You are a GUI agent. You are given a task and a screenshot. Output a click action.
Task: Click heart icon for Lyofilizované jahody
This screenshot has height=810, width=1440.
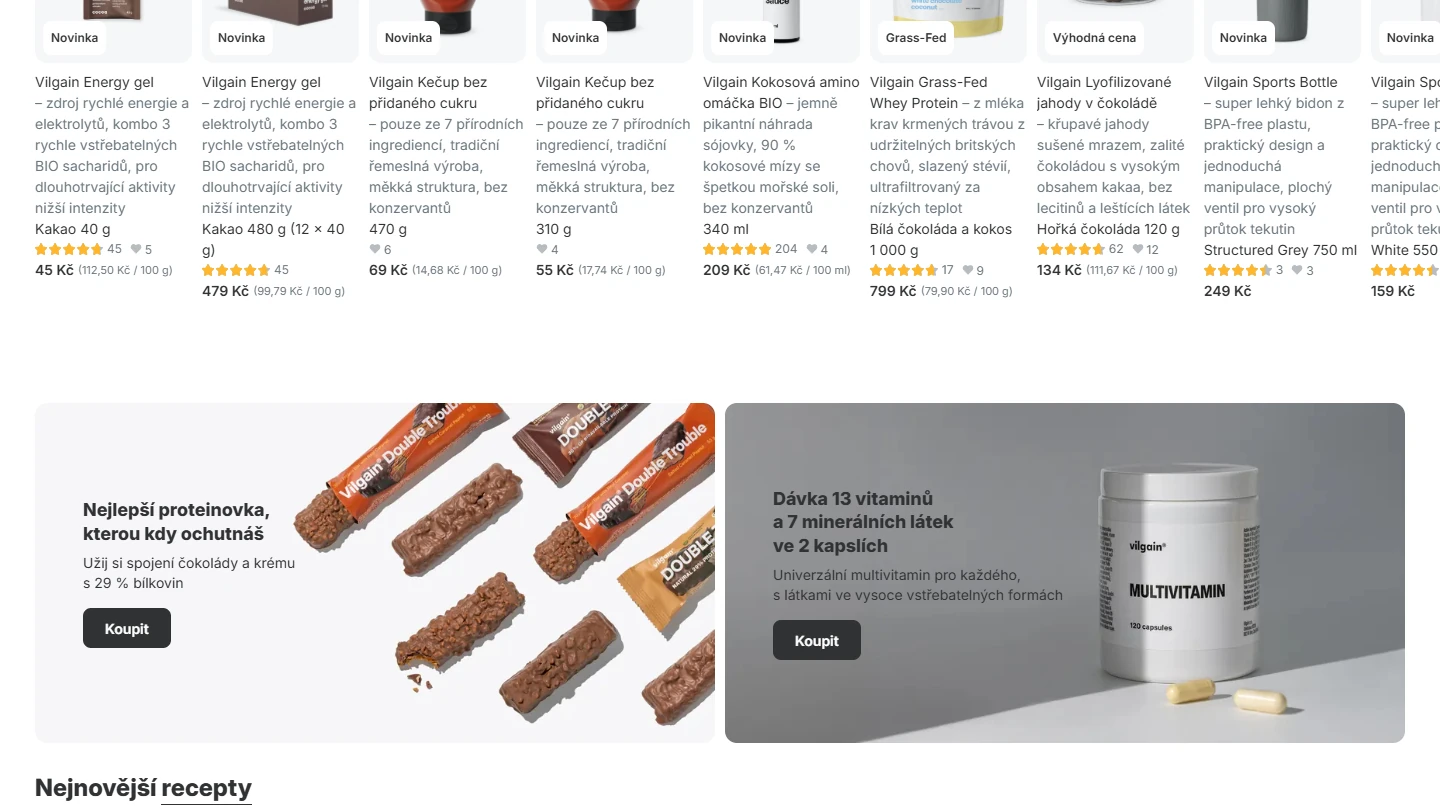tap(1137, 249)
